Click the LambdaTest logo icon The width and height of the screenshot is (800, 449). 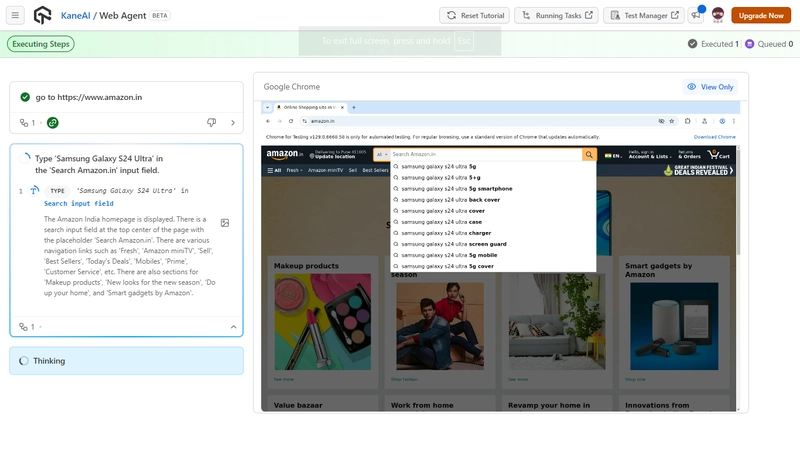[42, 15]
